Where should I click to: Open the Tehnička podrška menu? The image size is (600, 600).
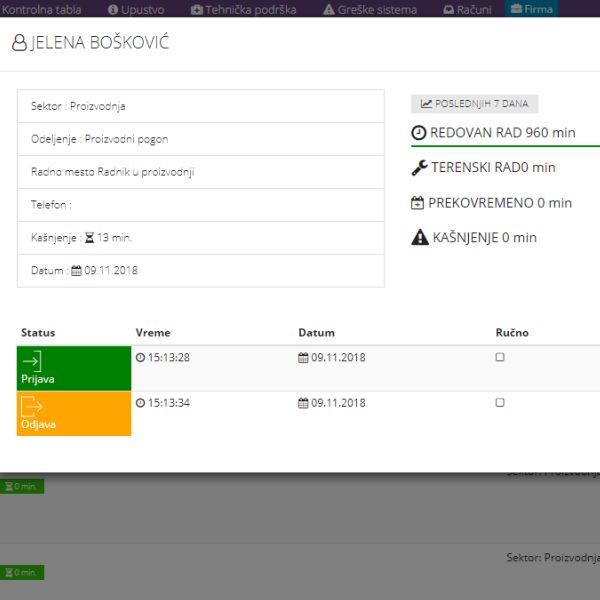point(243,9)
